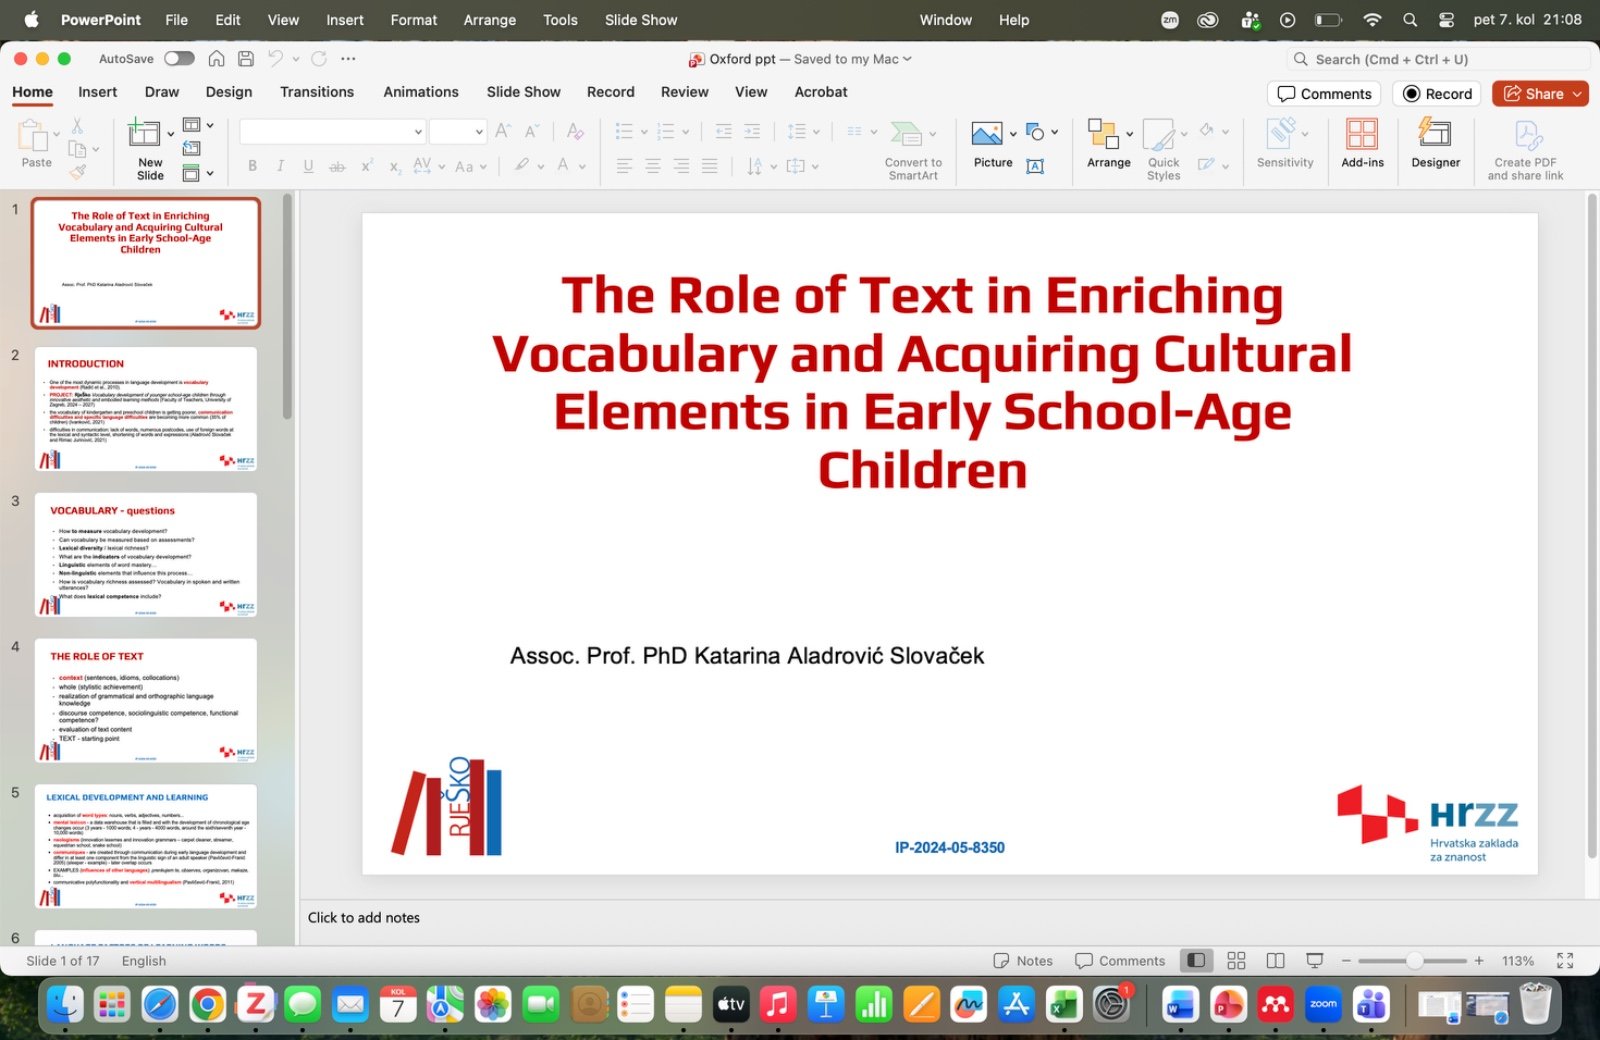
Task: Justify text using the ribbon icon
Action: coord(709,166)
